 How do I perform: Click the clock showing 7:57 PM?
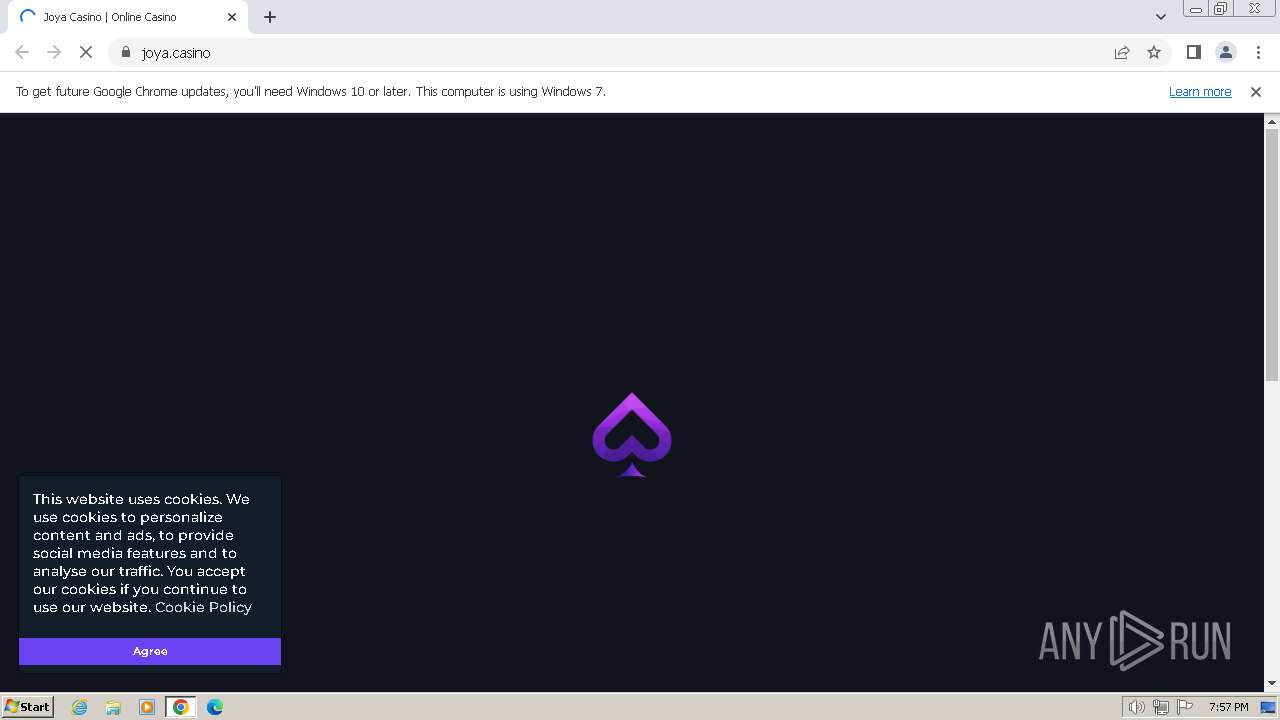point(1228,707)
